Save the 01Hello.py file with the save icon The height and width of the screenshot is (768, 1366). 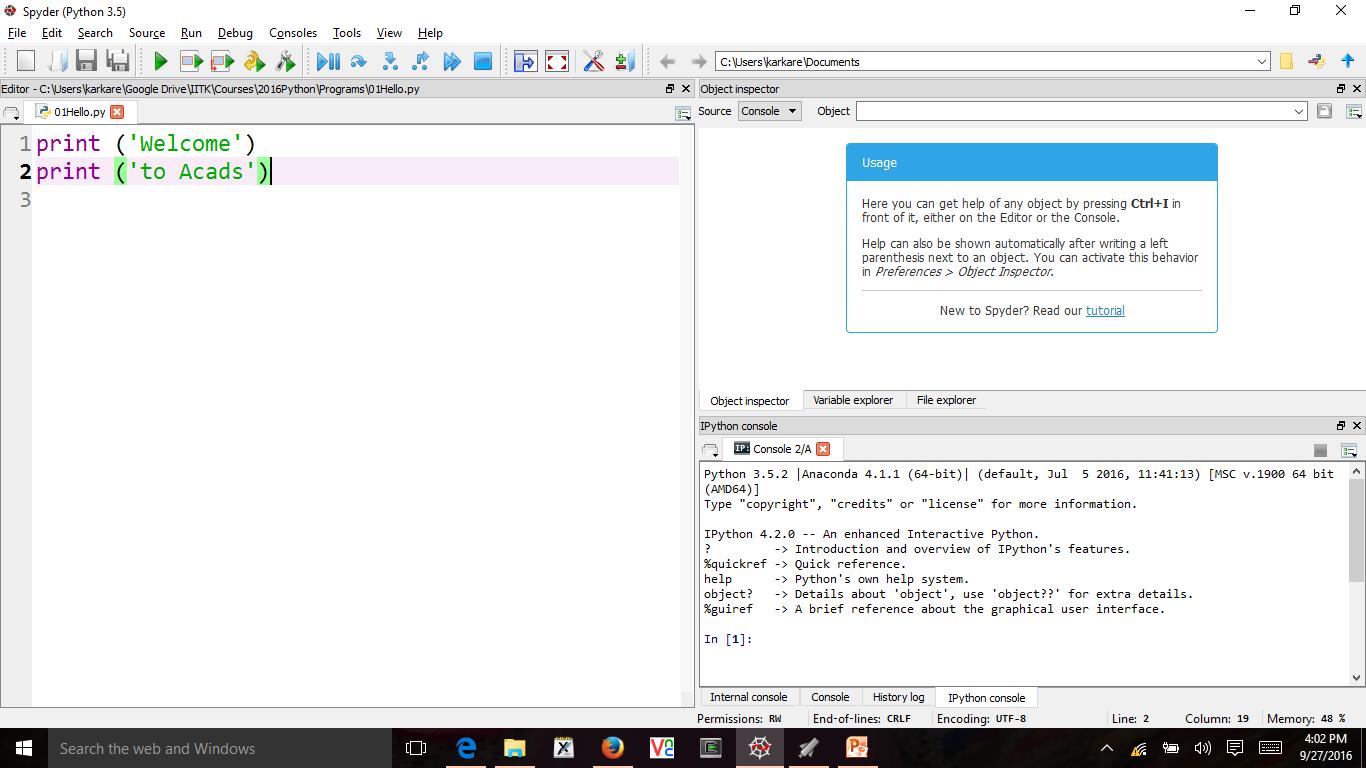point(85,60)
